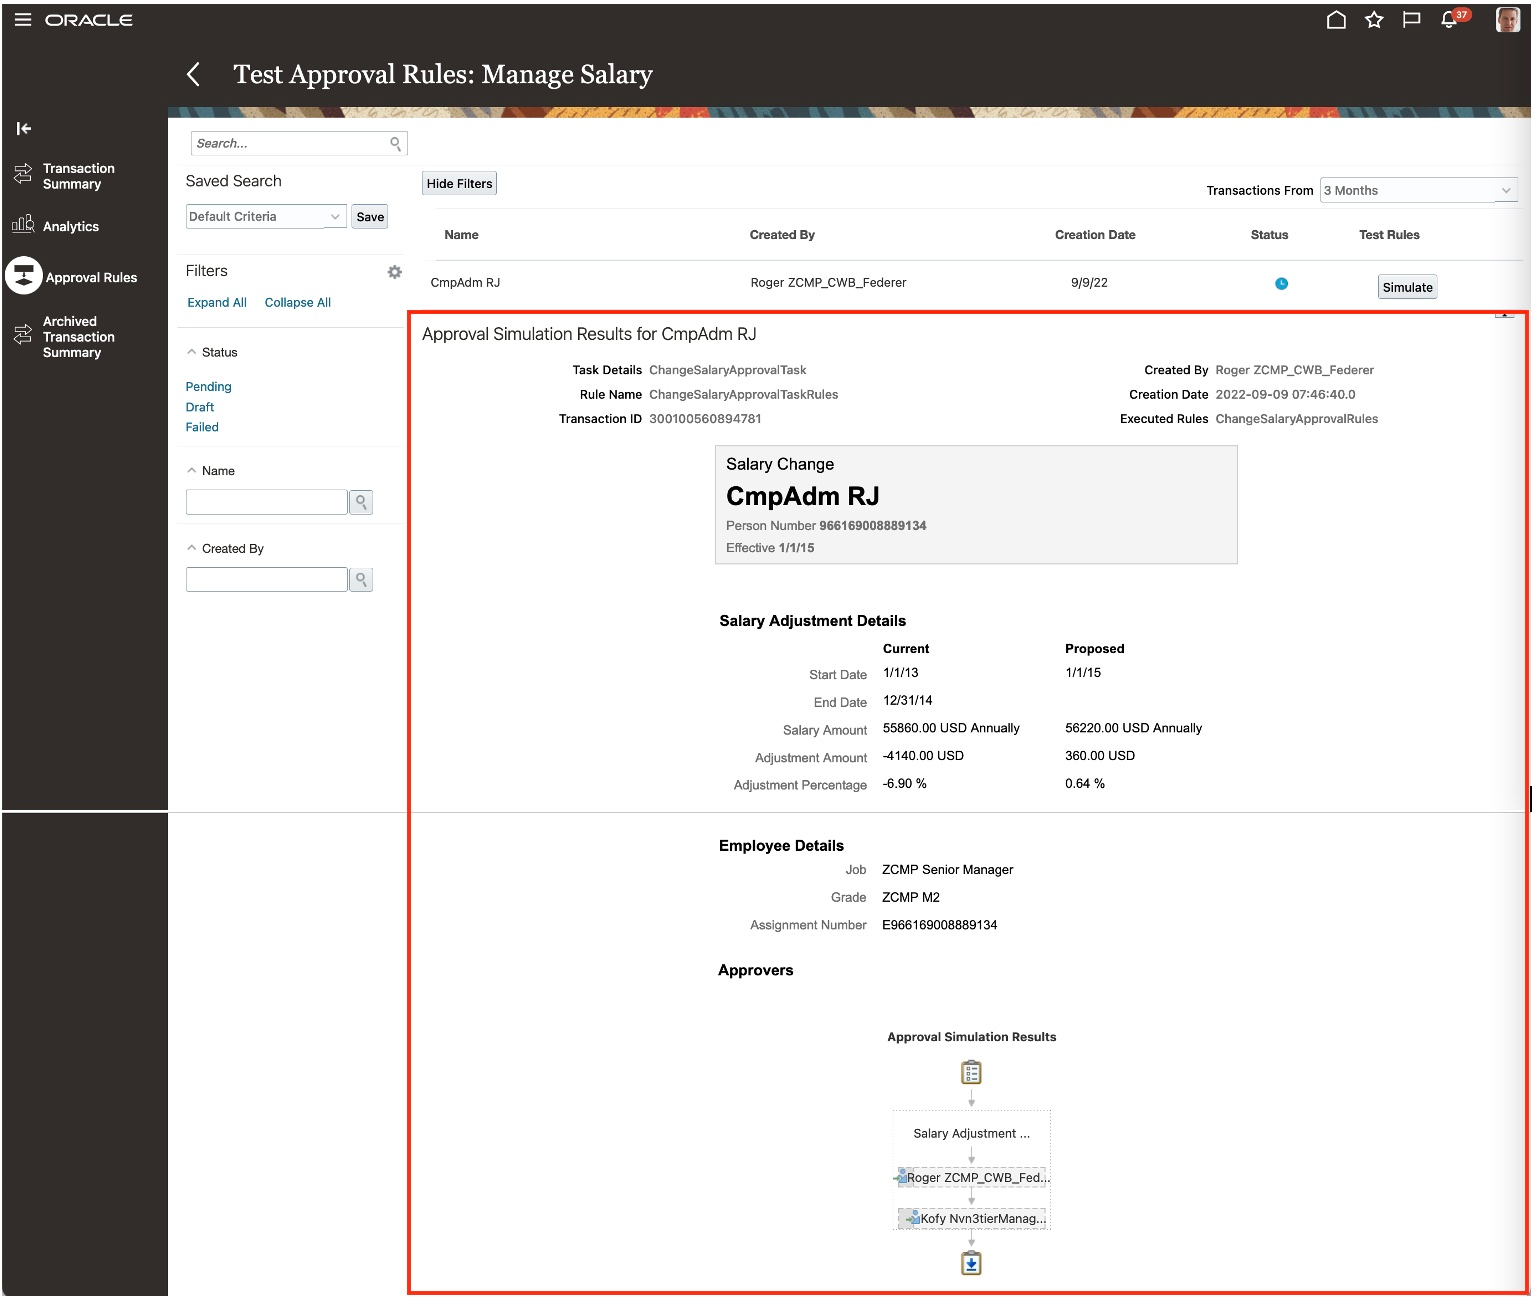This screenshot has height=1302, width=1534.
Task: Collapse the side navigation panel
Action: [x=24, y=128]
